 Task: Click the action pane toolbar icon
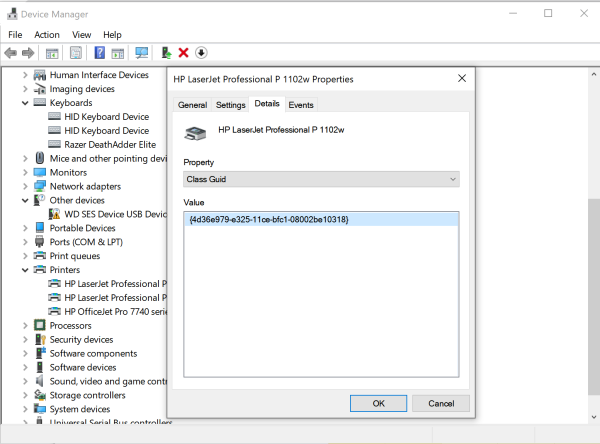tap(117, 53)
